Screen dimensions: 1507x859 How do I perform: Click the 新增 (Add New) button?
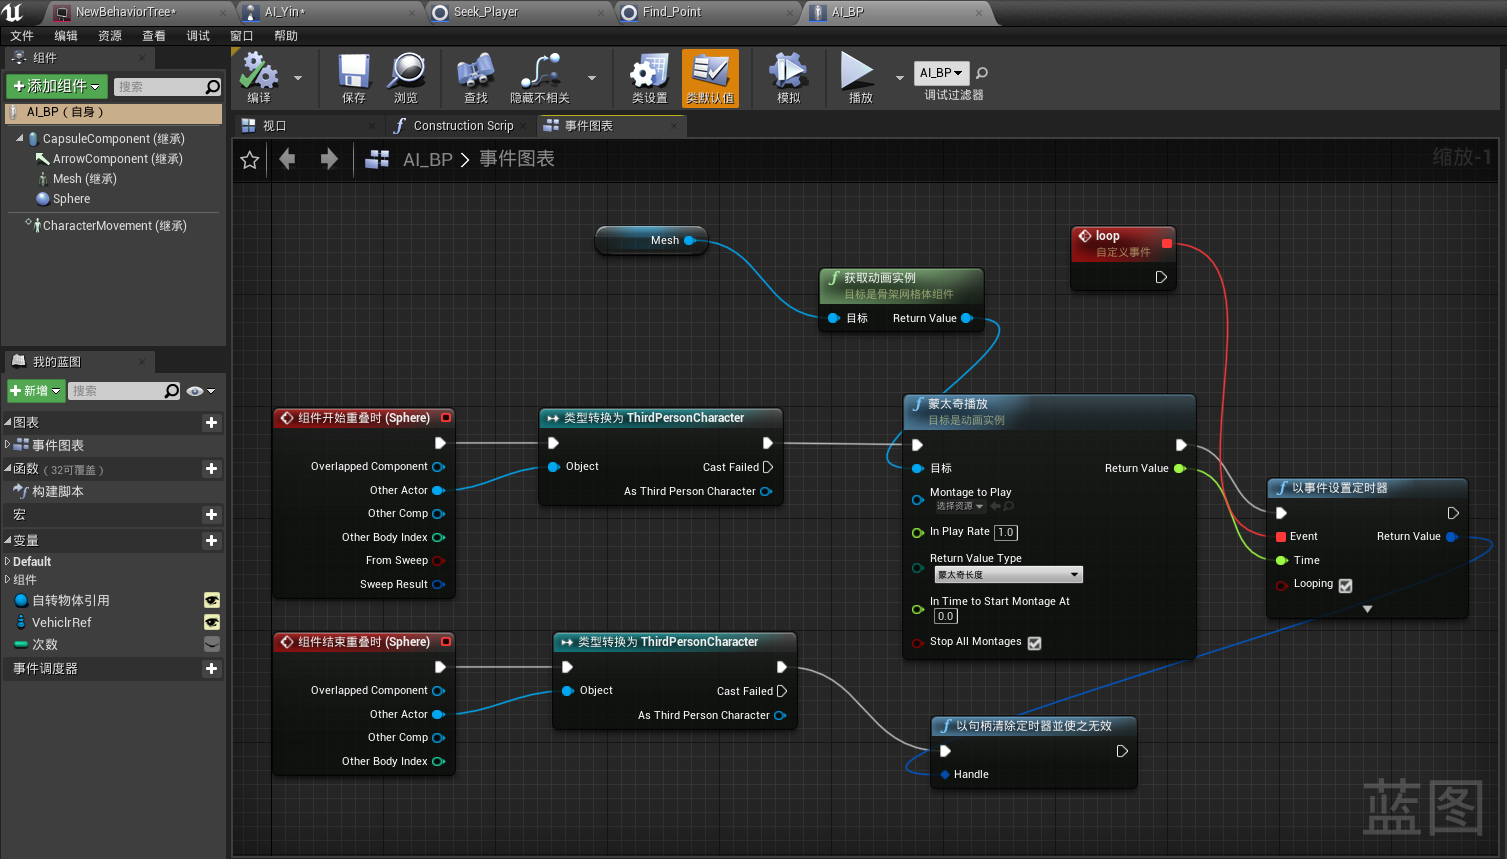36,391
